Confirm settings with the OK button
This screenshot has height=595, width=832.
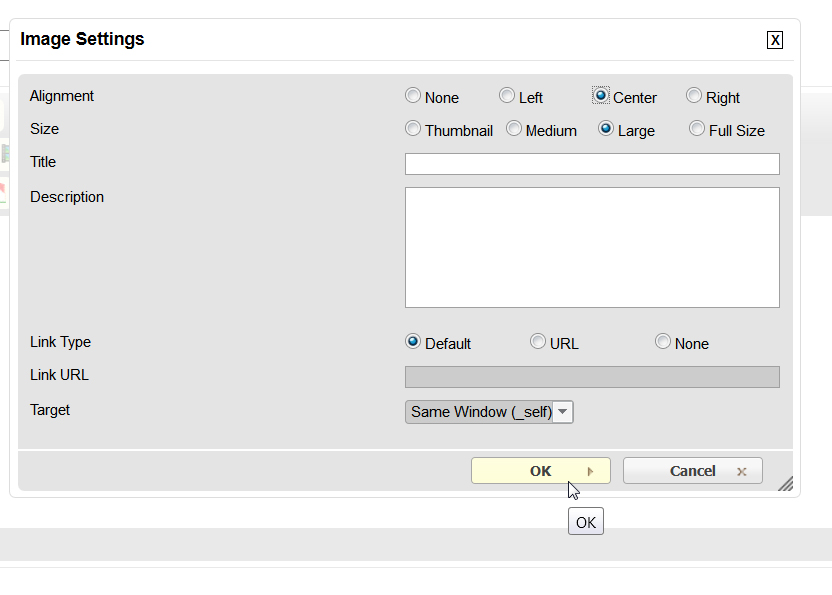click(x=540, y=471)
